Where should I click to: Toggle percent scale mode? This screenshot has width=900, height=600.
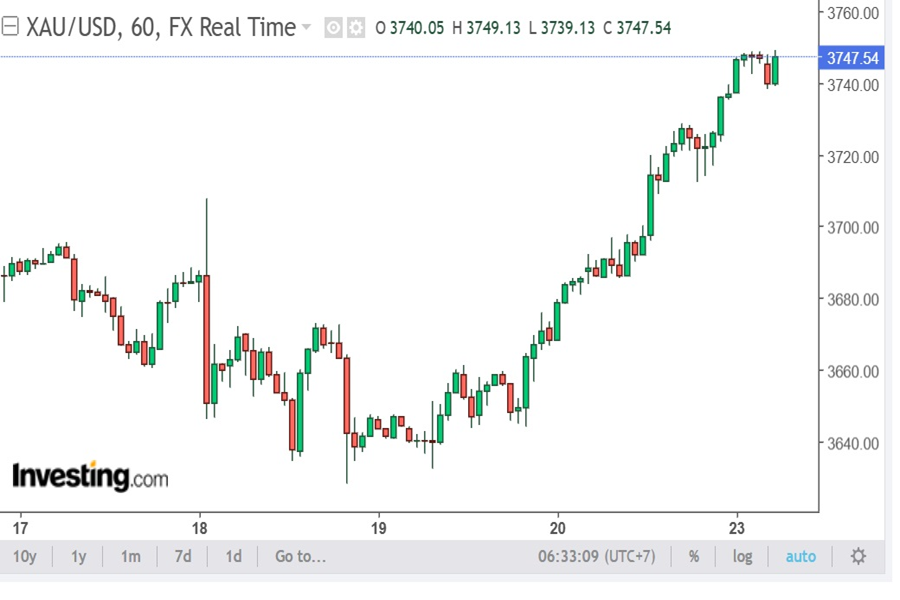694,556
